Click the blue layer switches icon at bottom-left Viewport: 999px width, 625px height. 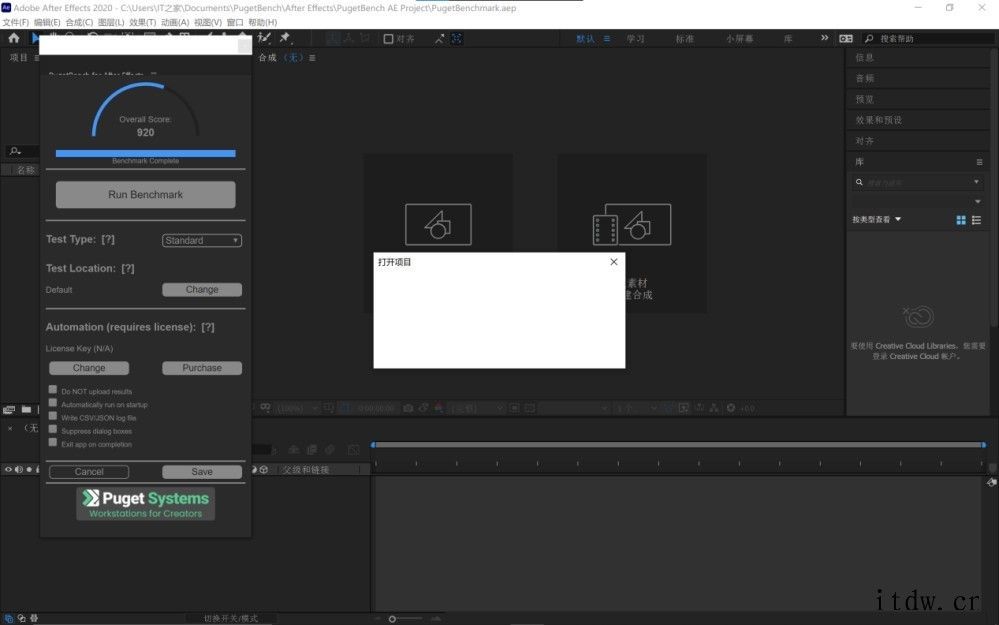point(9,618)
